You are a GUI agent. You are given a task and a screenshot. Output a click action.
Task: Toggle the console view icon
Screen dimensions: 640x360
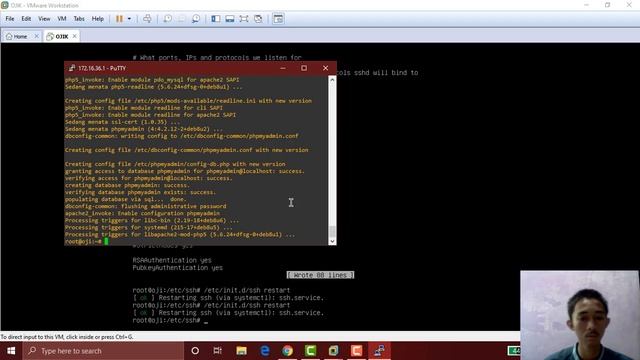pyautogui.click(x=278, y=19)
